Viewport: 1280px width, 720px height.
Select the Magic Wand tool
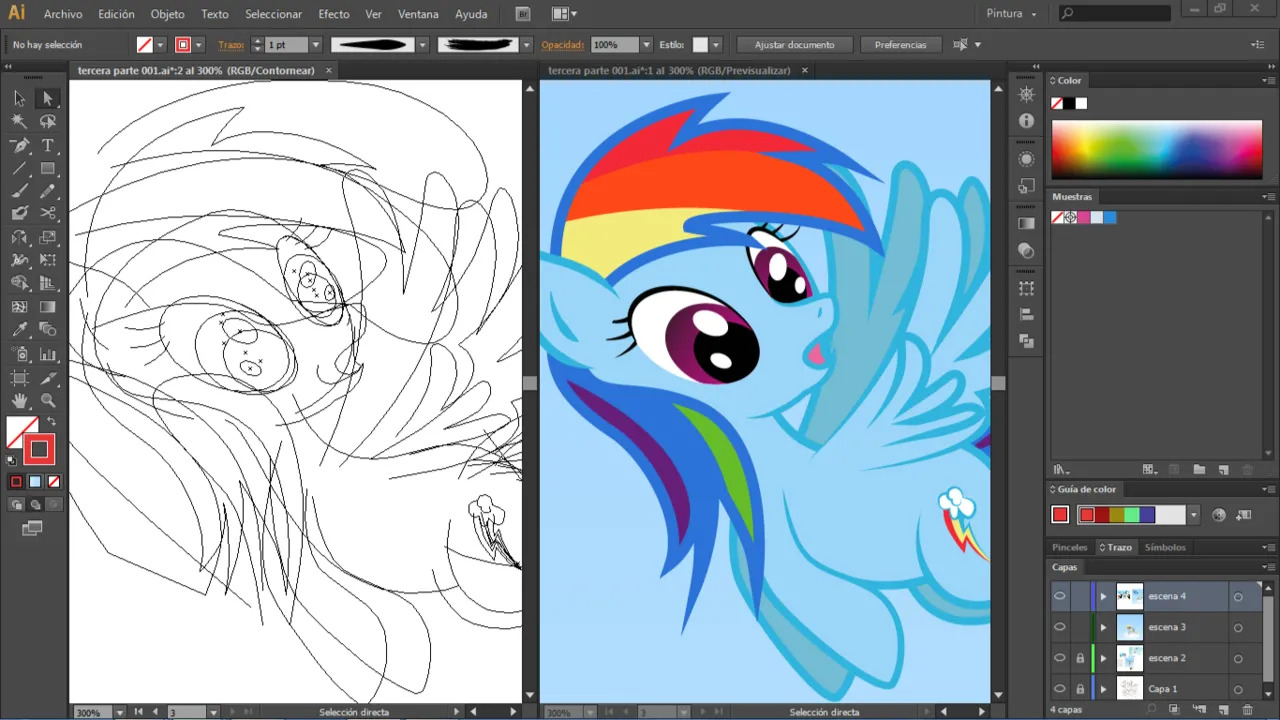tap(19, 121)
